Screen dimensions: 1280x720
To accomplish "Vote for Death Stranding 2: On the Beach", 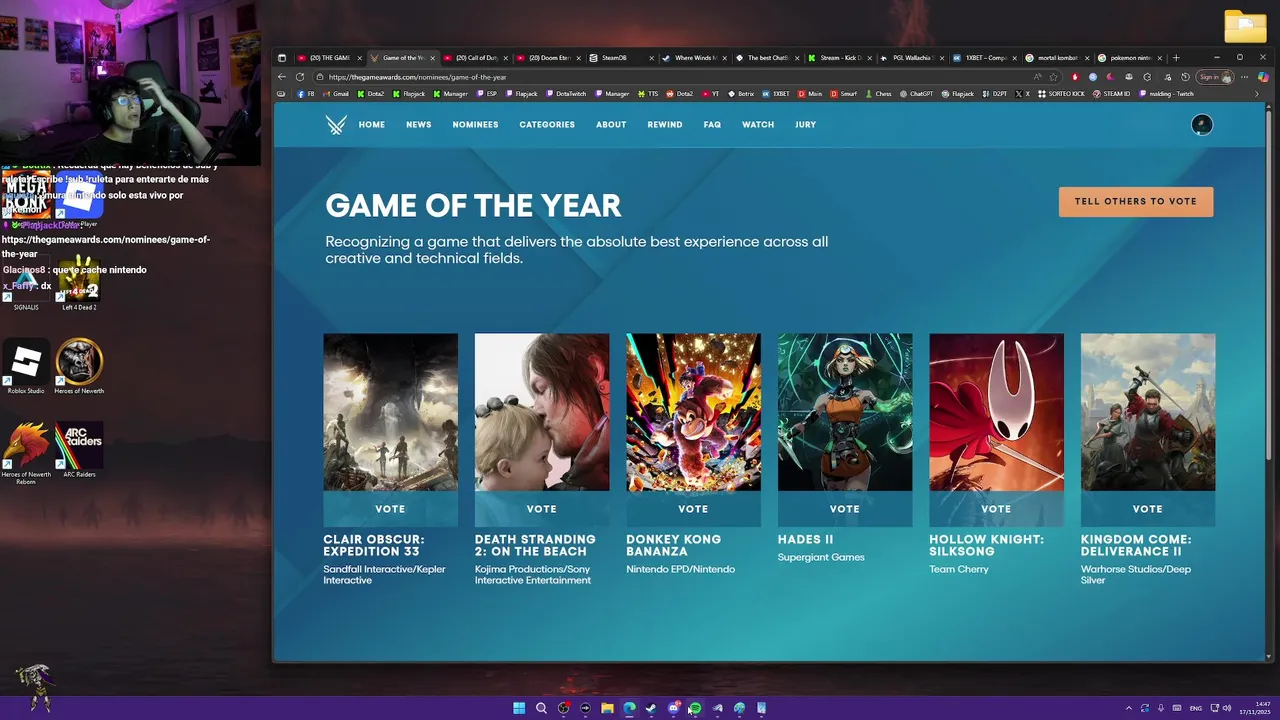I will click(x=542, y=509).
